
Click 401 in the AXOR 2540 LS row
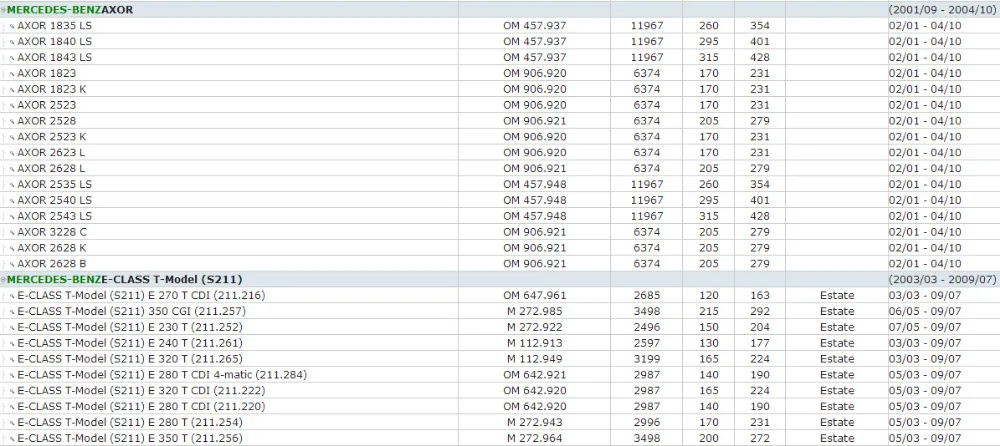(760, 200)
